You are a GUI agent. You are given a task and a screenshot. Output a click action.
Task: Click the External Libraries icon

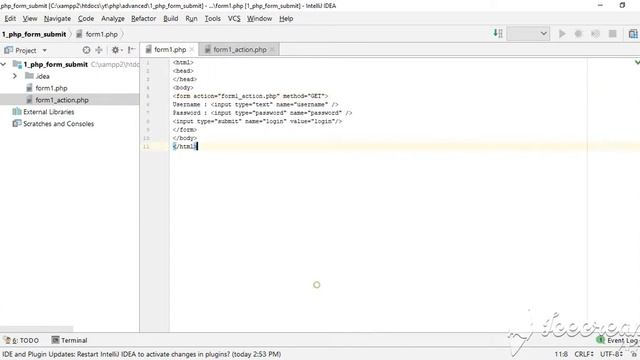pos(17,111)
